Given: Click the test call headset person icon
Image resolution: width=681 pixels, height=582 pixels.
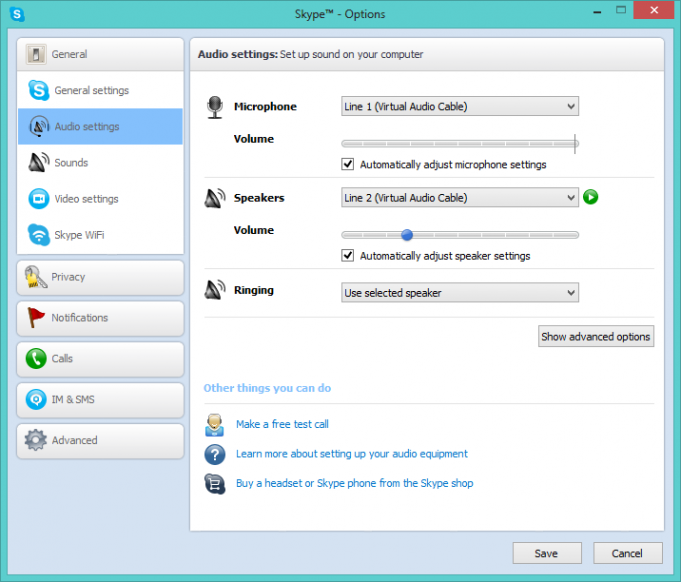Looking at the screenshot, I should tap(215, 425).
